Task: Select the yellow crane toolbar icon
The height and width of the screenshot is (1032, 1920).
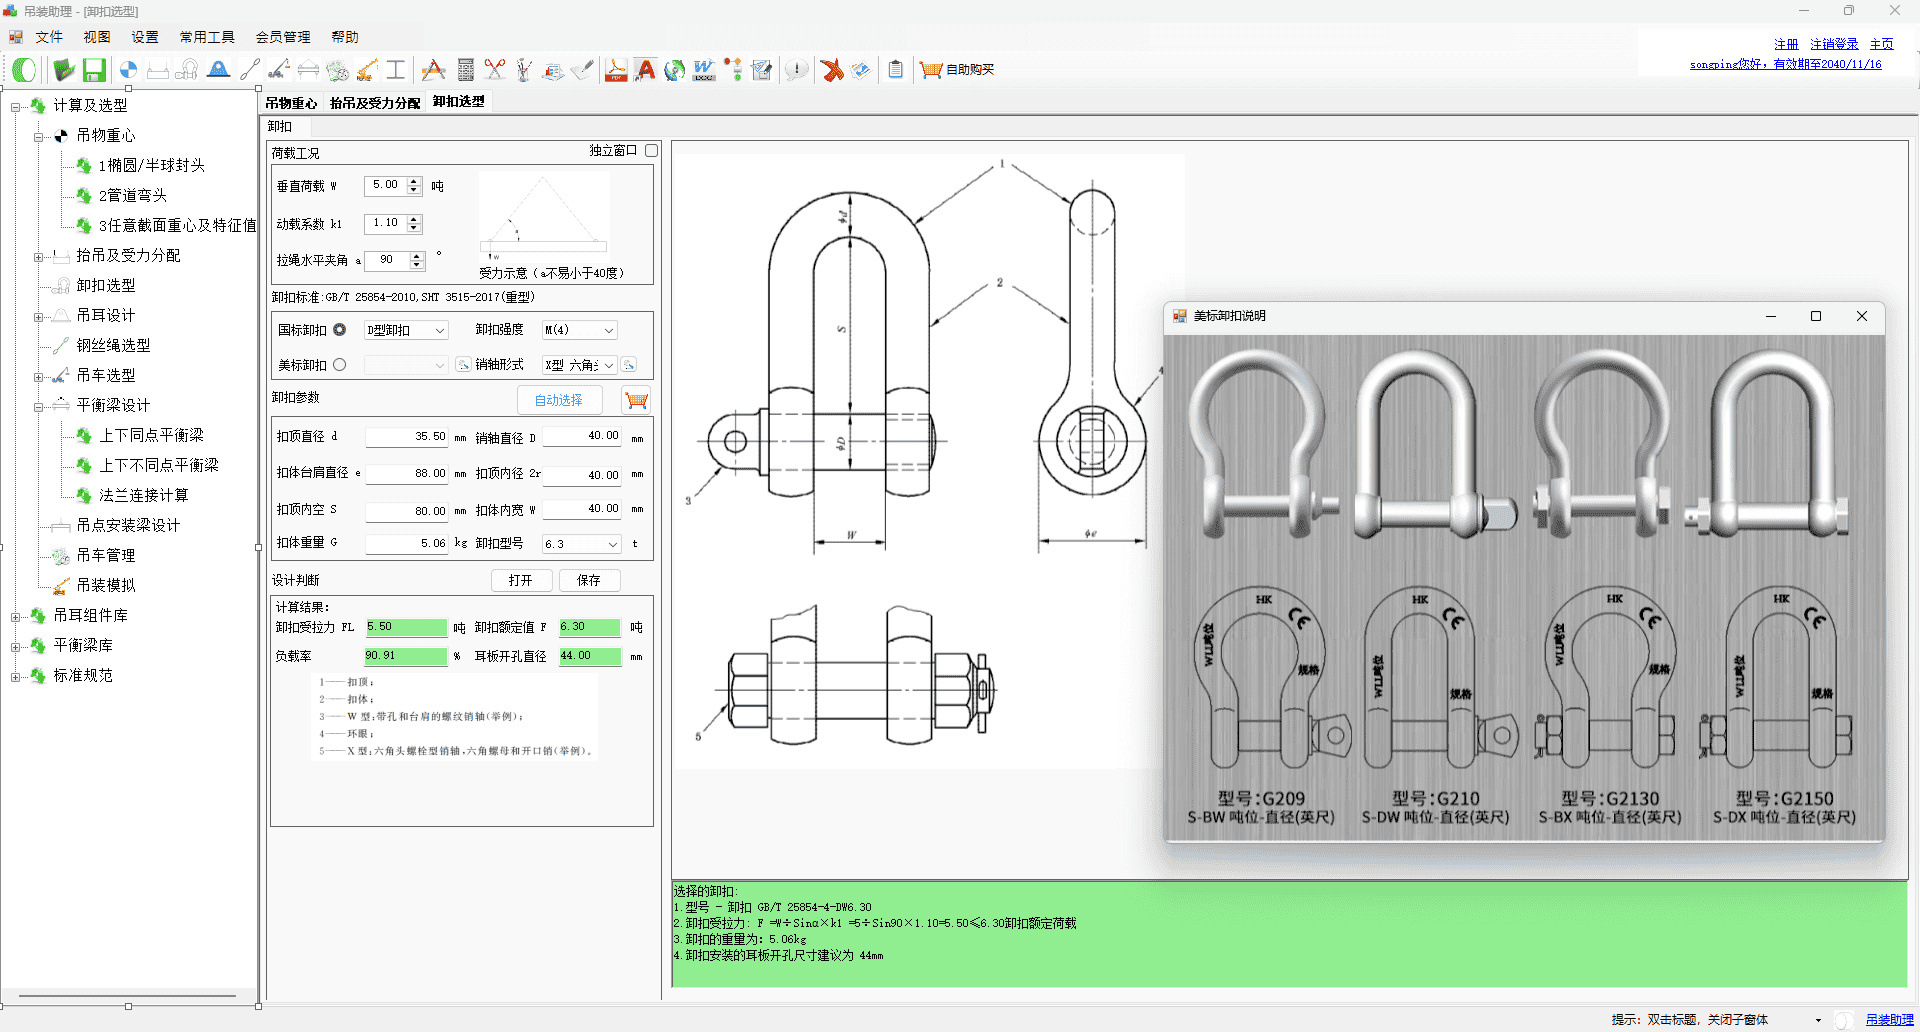Action: coord(367,70)
